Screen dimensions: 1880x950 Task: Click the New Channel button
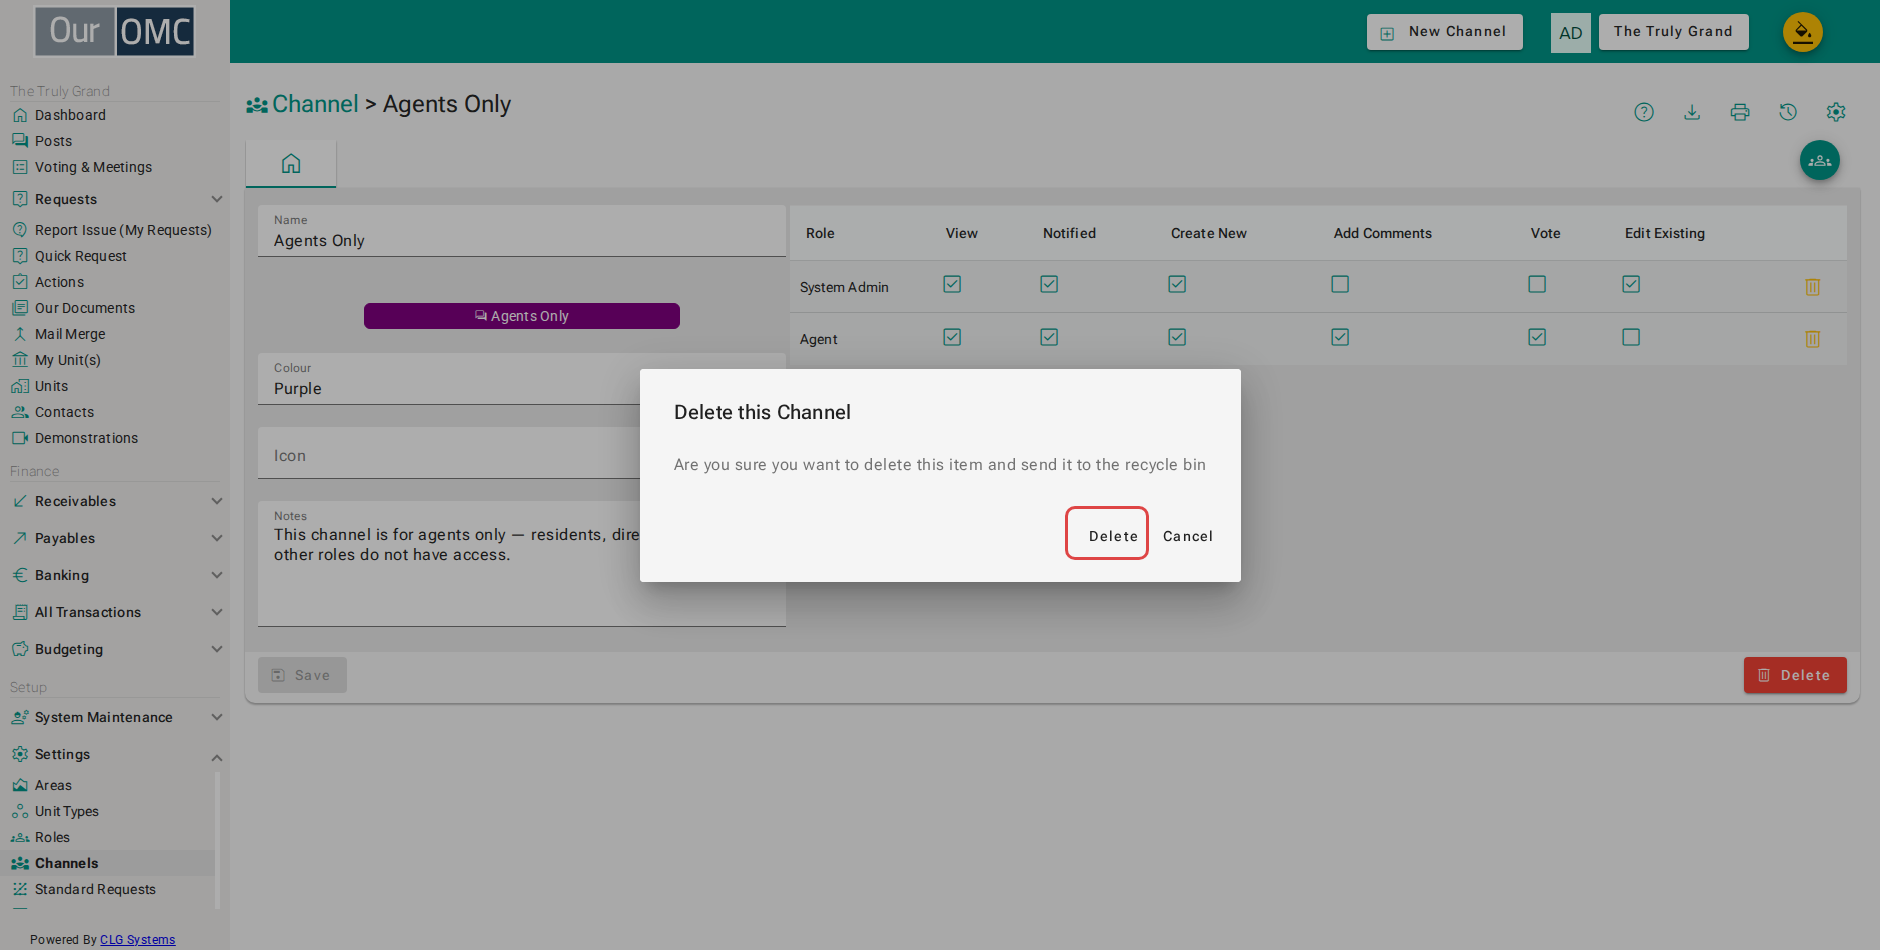click(x=1444, y=32)
